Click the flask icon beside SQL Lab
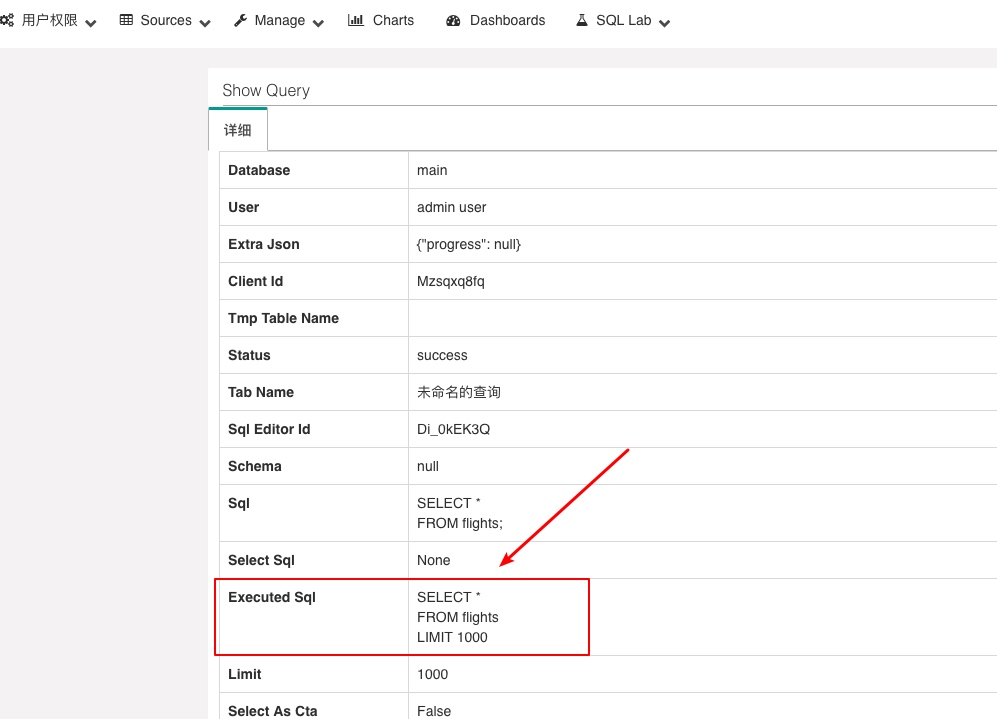This screenshot has height=719, width=997. tap(582, 20)
